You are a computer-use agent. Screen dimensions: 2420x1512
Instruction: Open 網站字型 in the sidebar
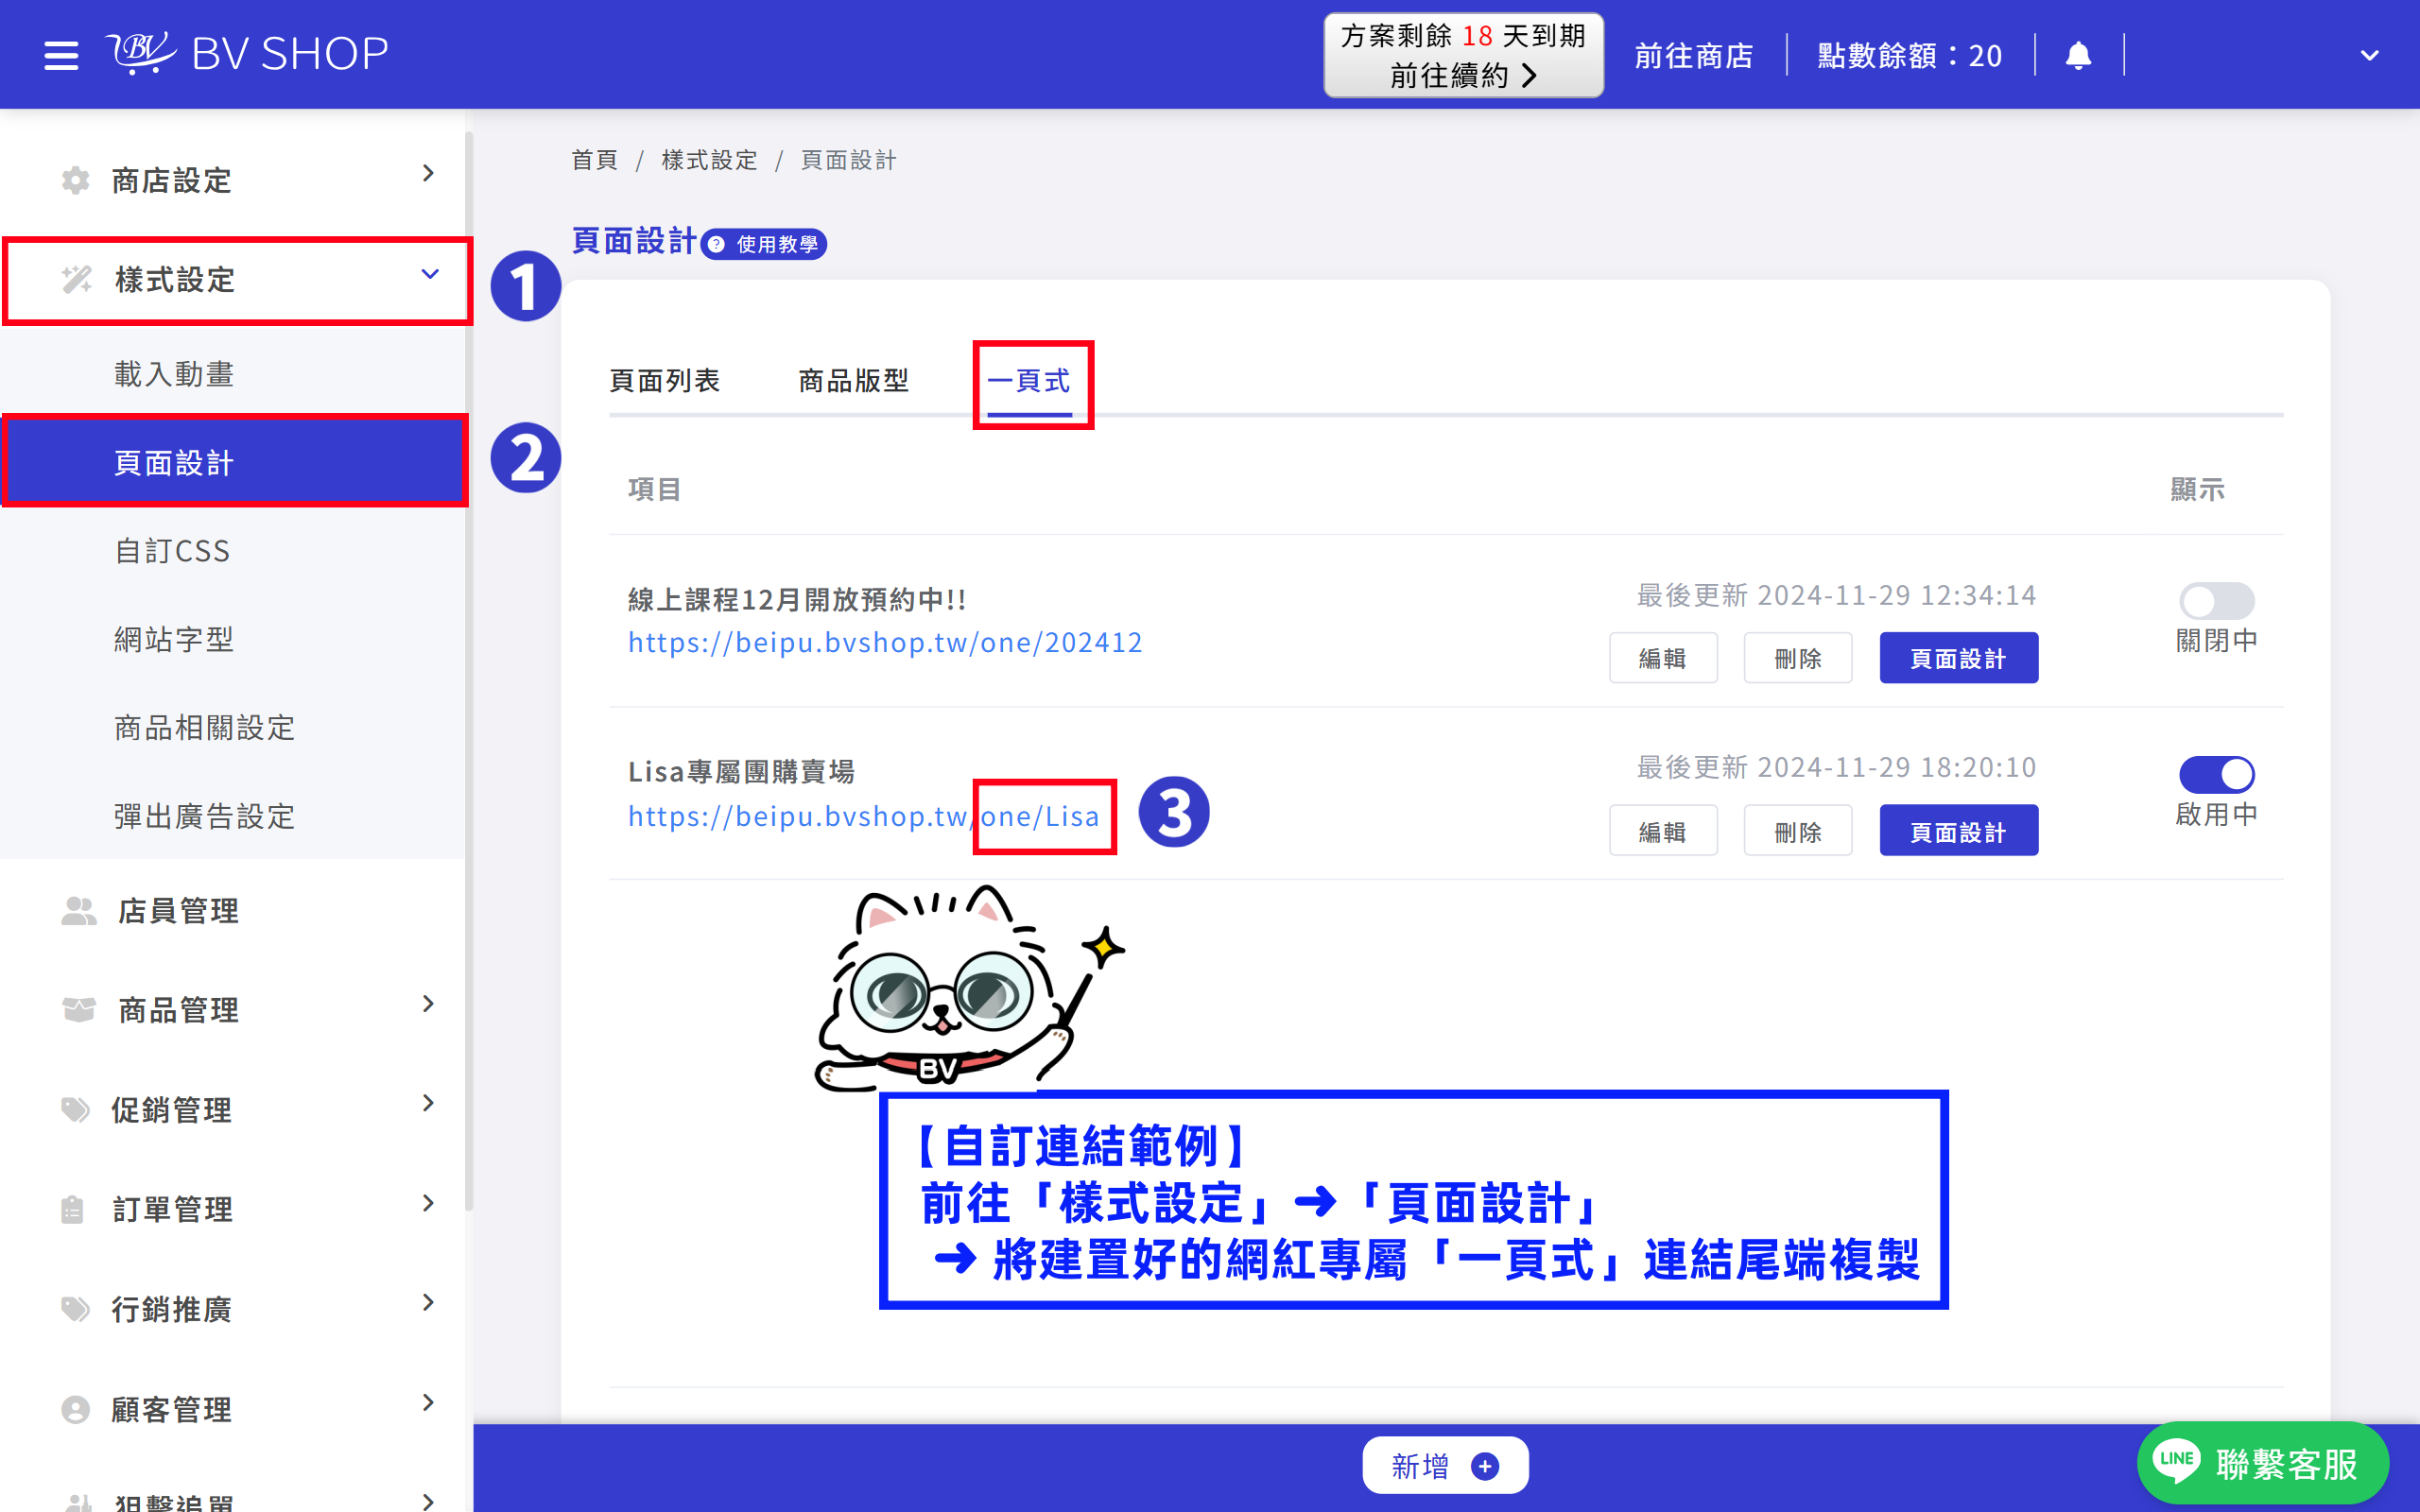point(174,639)
